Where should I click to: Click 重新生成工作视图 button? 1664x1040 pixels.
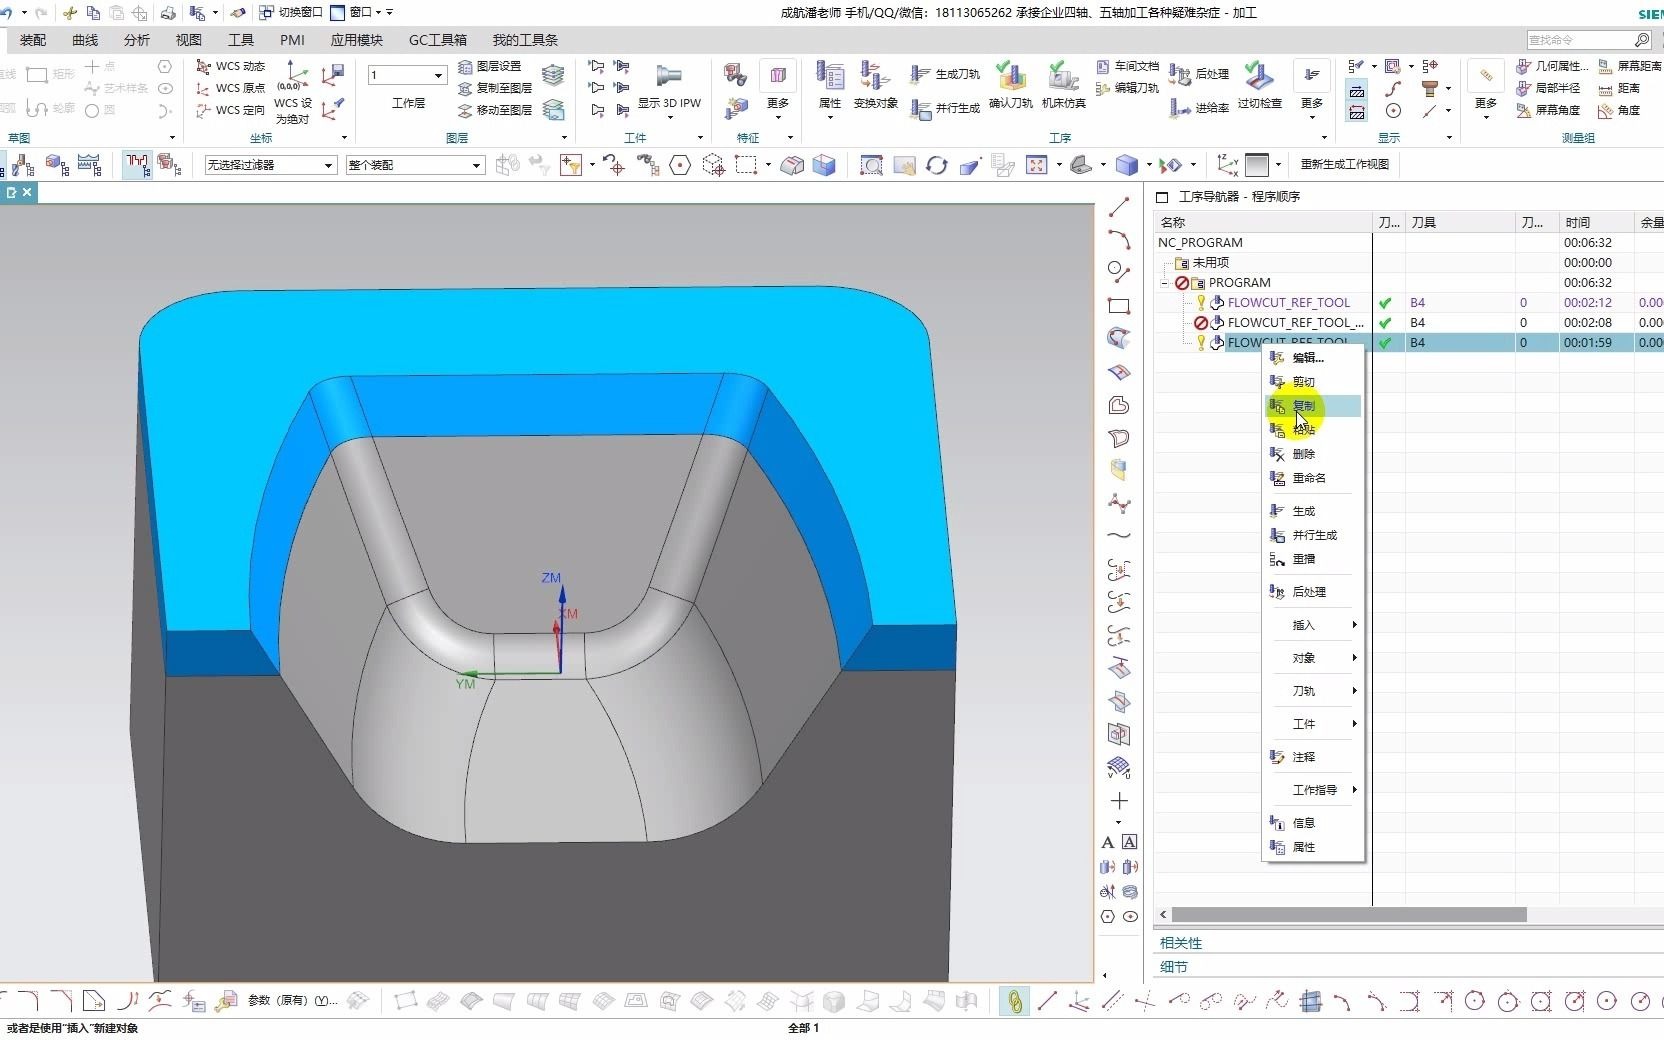(x=1345, y=165)
